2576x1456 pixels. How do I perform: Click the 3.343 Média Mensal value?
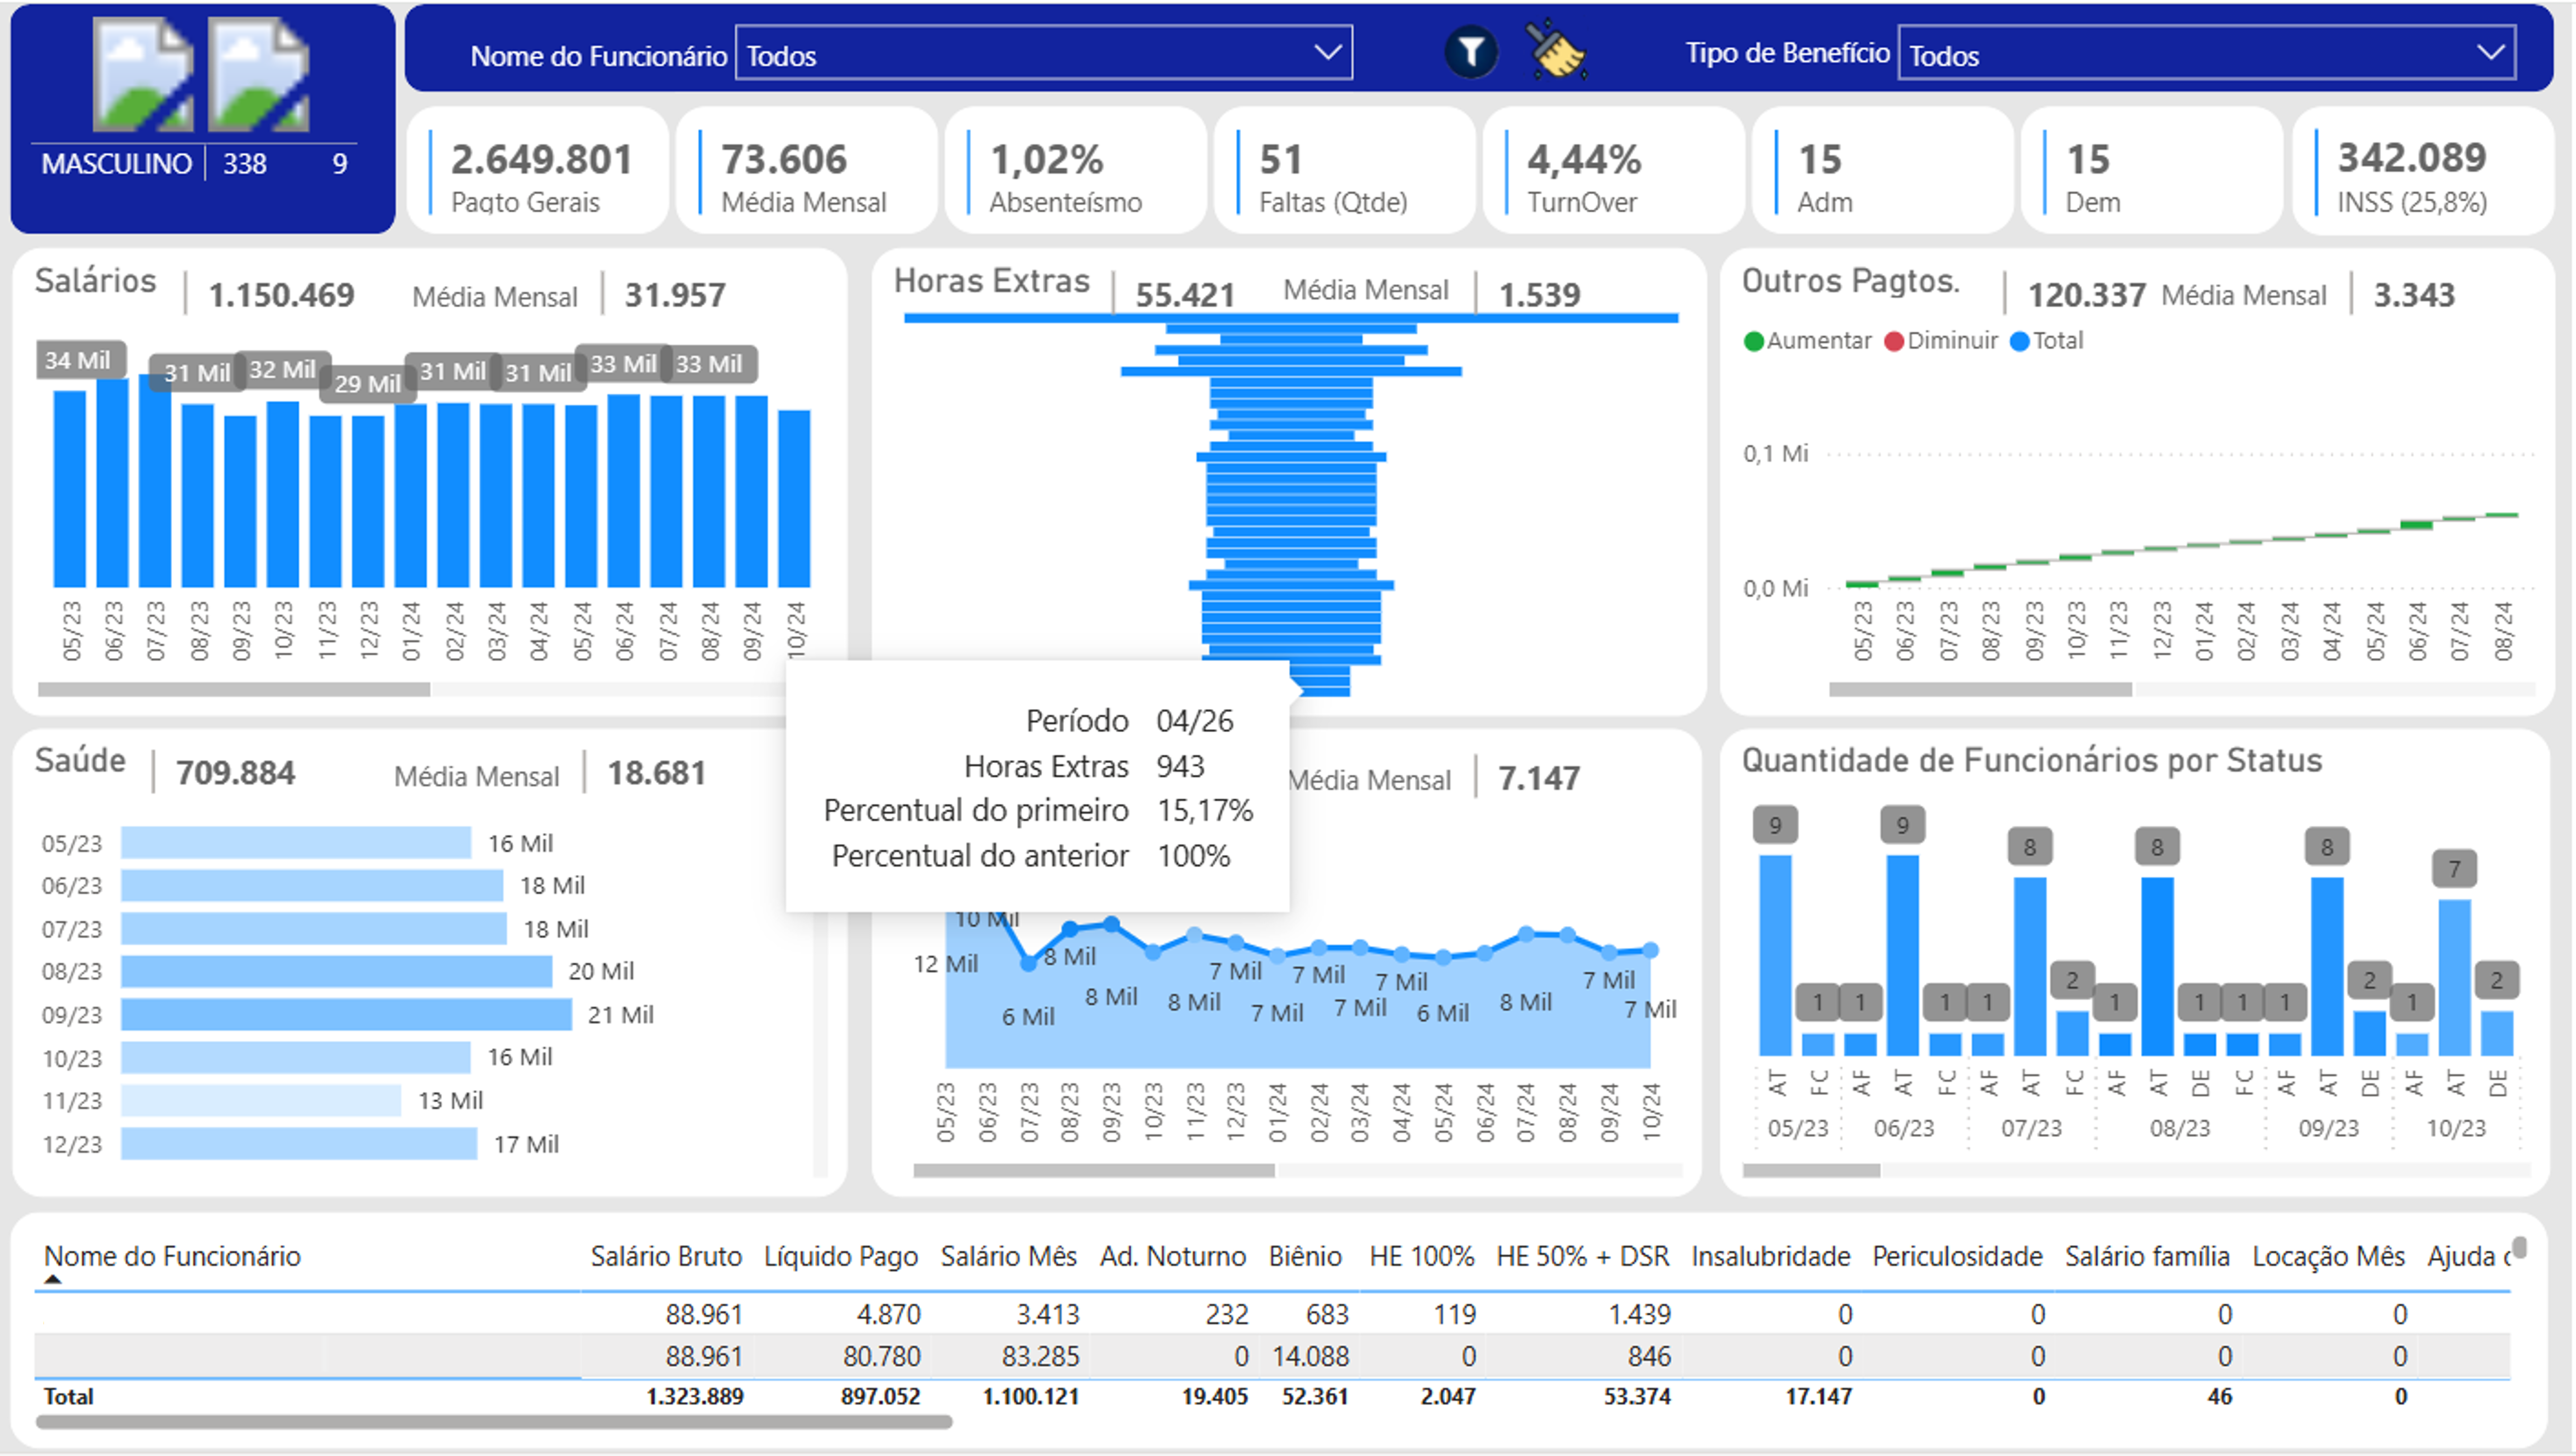tap(2414, 295)
